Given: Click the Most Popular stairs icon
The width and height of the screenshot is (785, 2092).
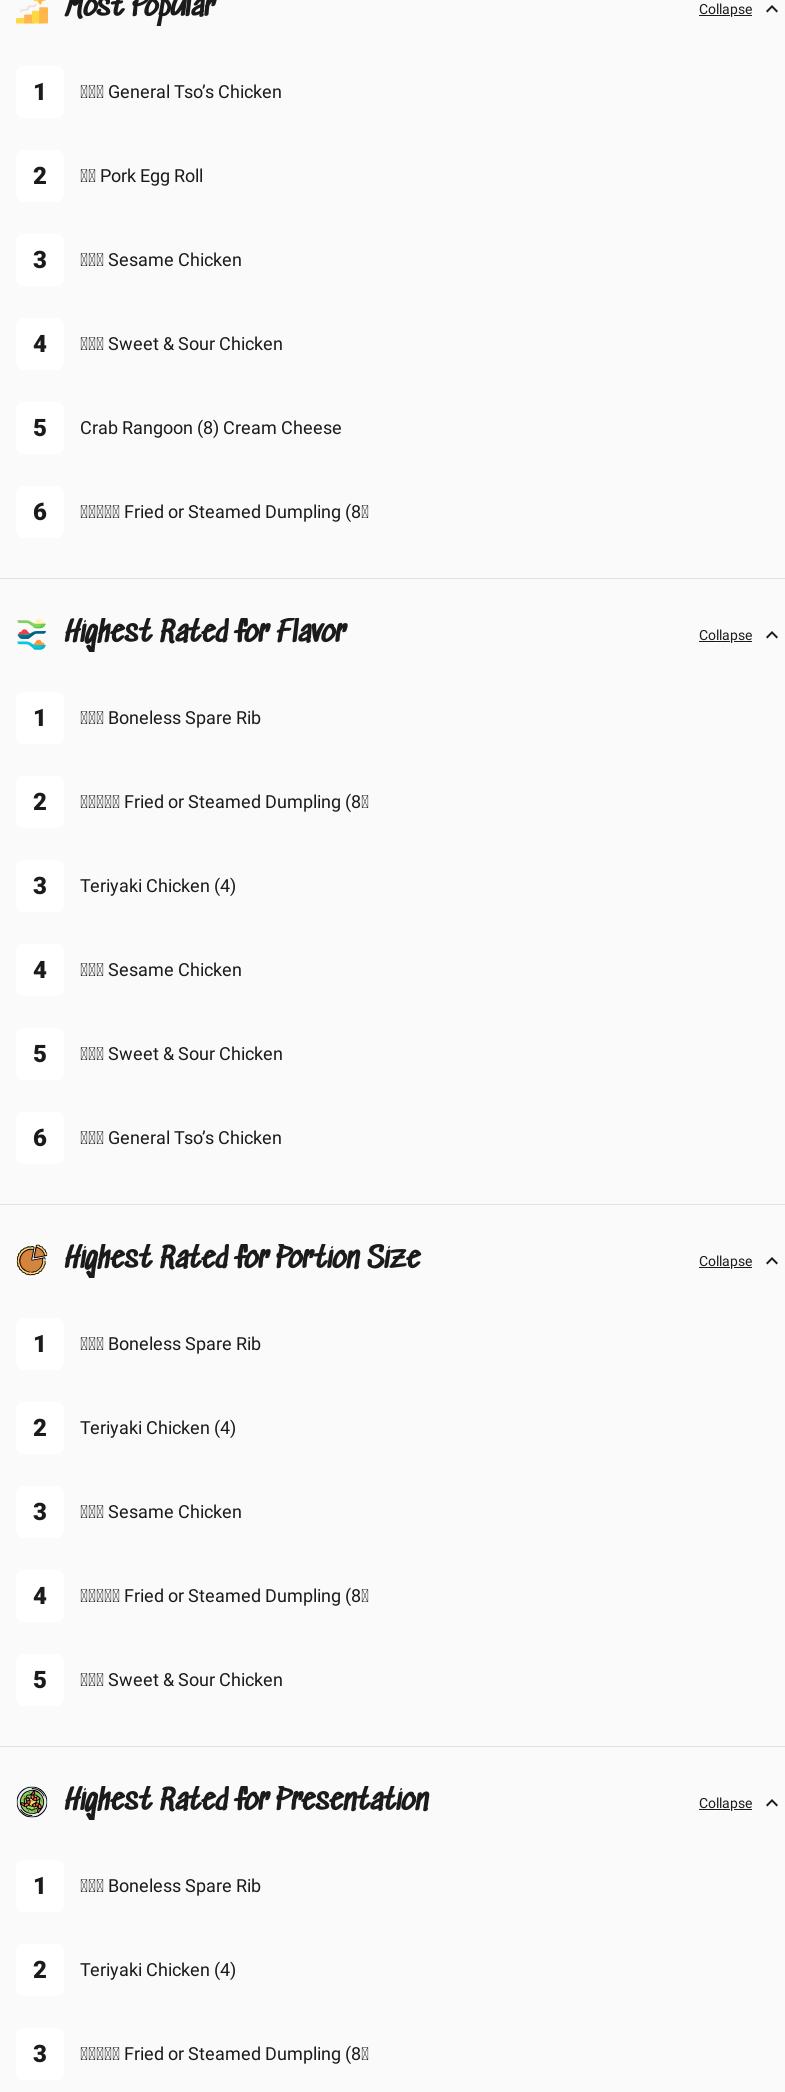Looking at the screenshot, I should point(32,11).
